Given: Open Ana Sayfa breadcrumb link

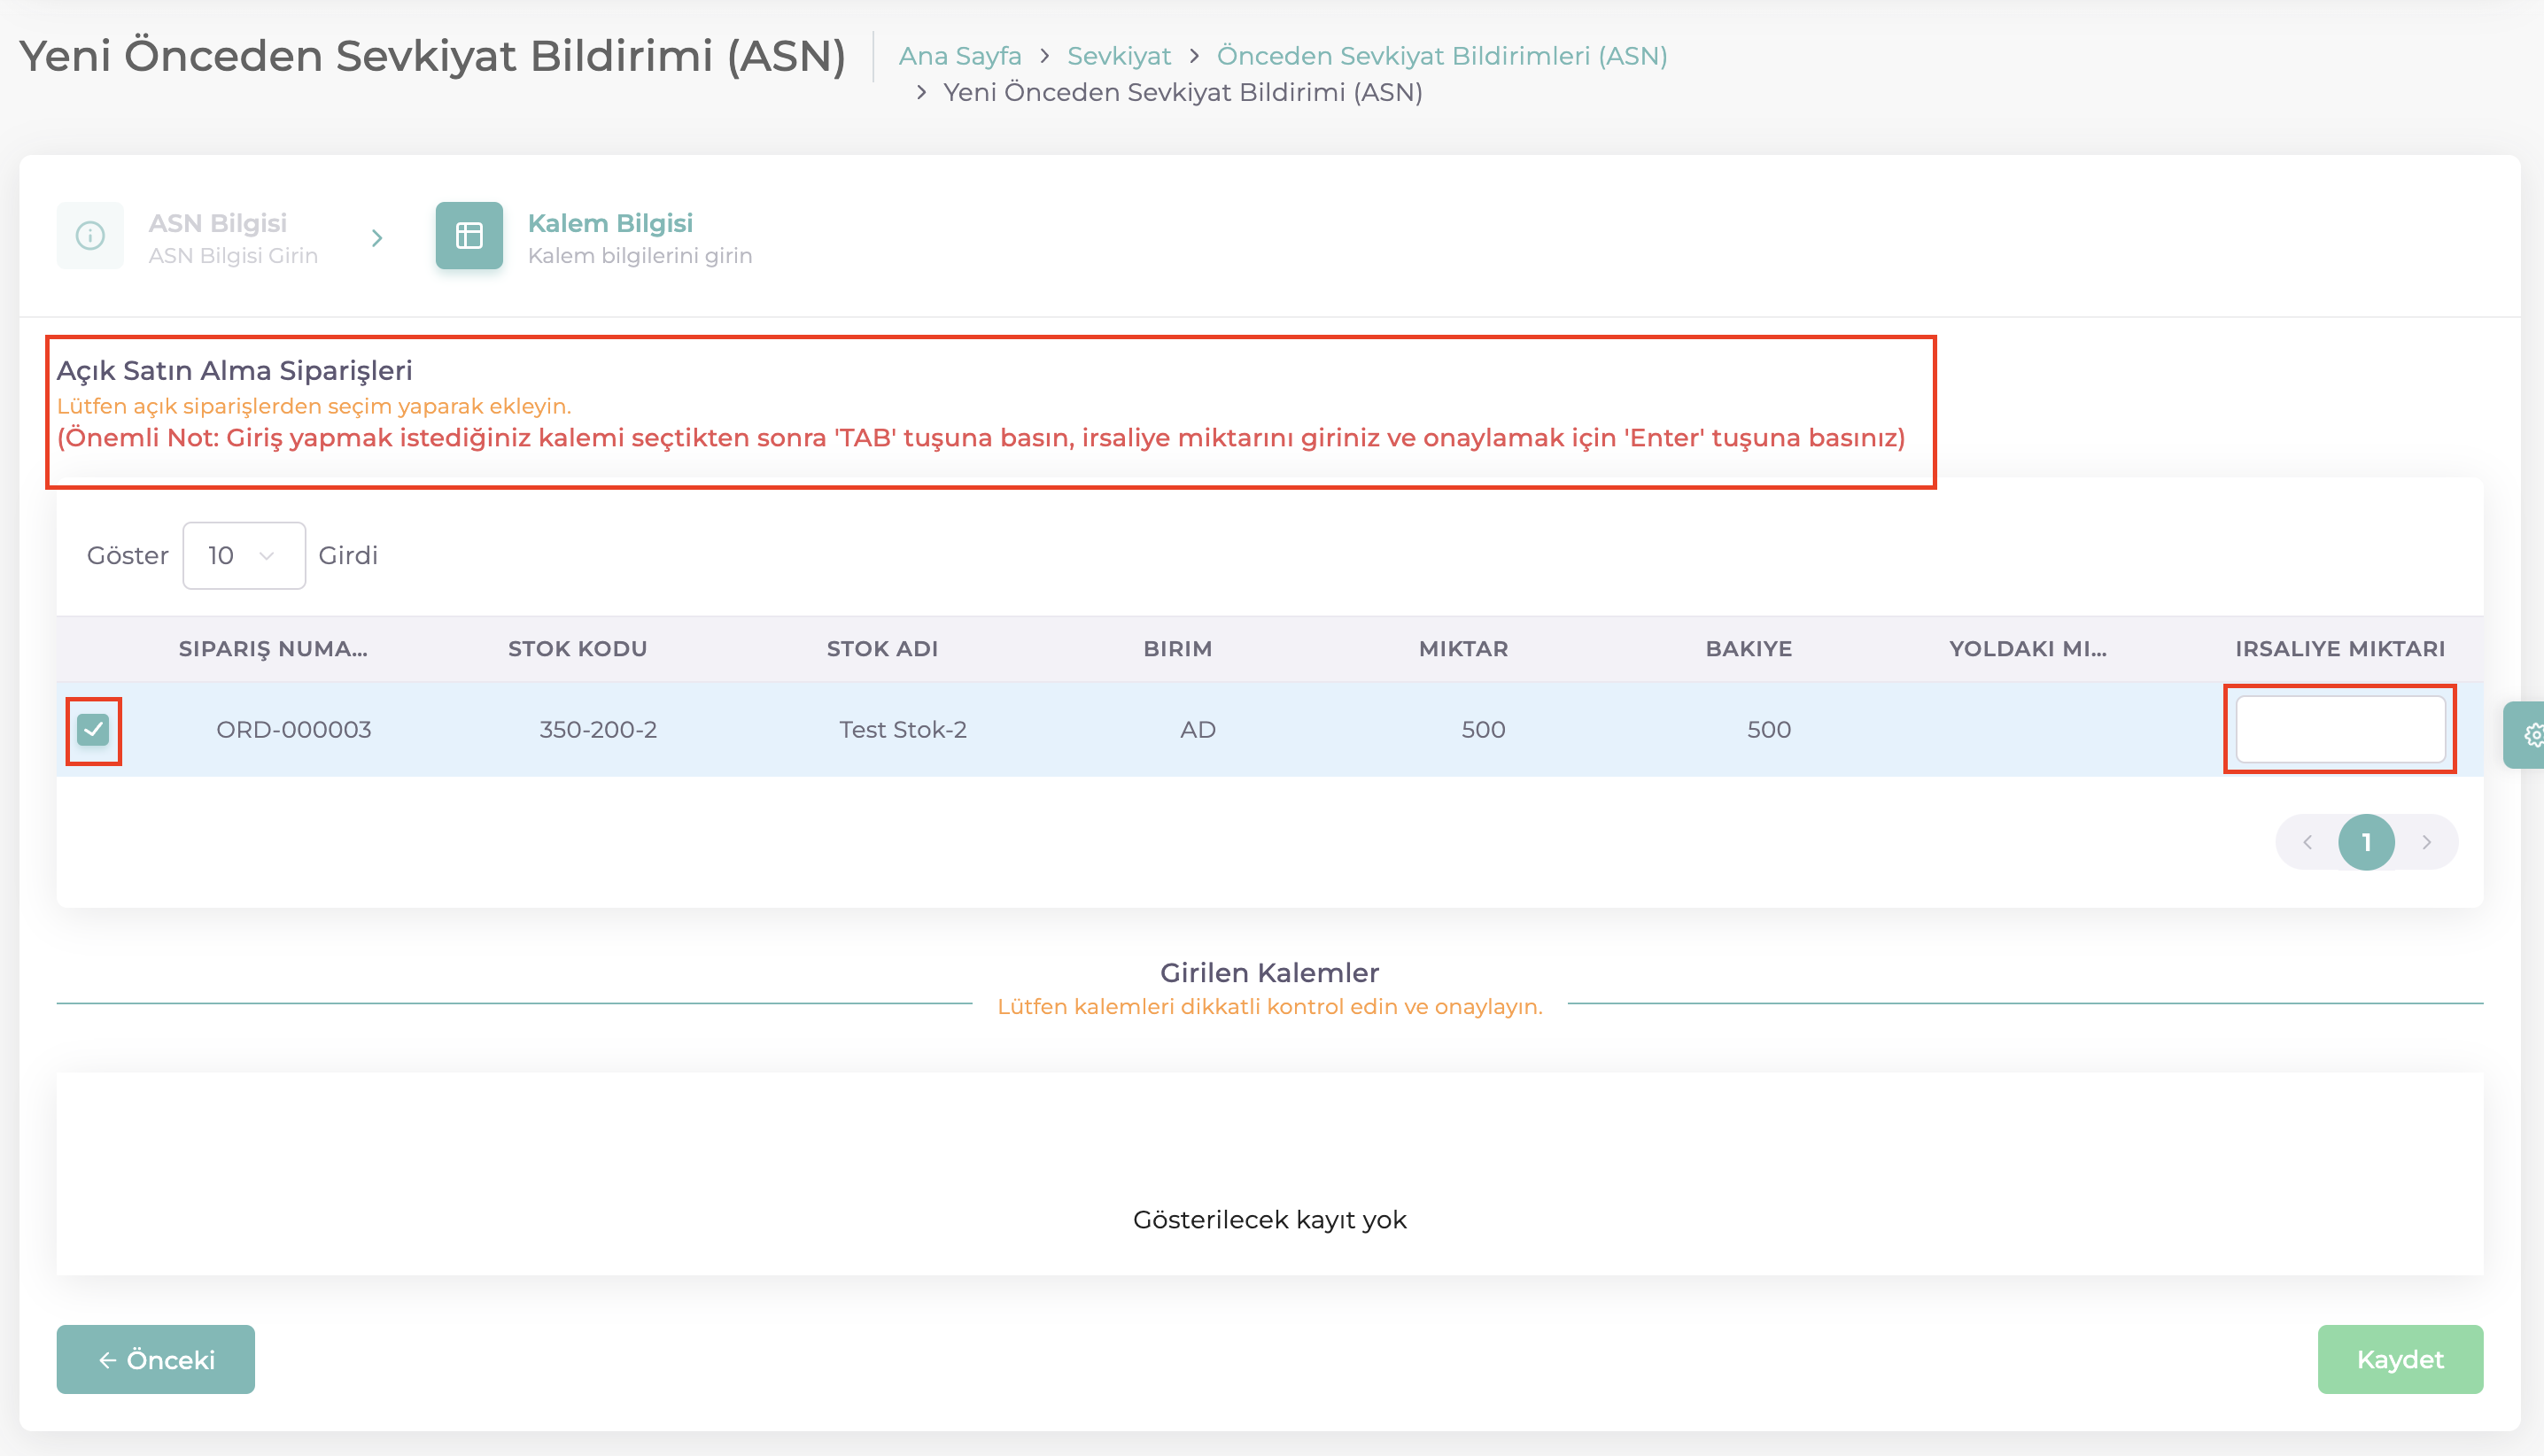Looking at the screenshot, I should click(x=960, y=56).
